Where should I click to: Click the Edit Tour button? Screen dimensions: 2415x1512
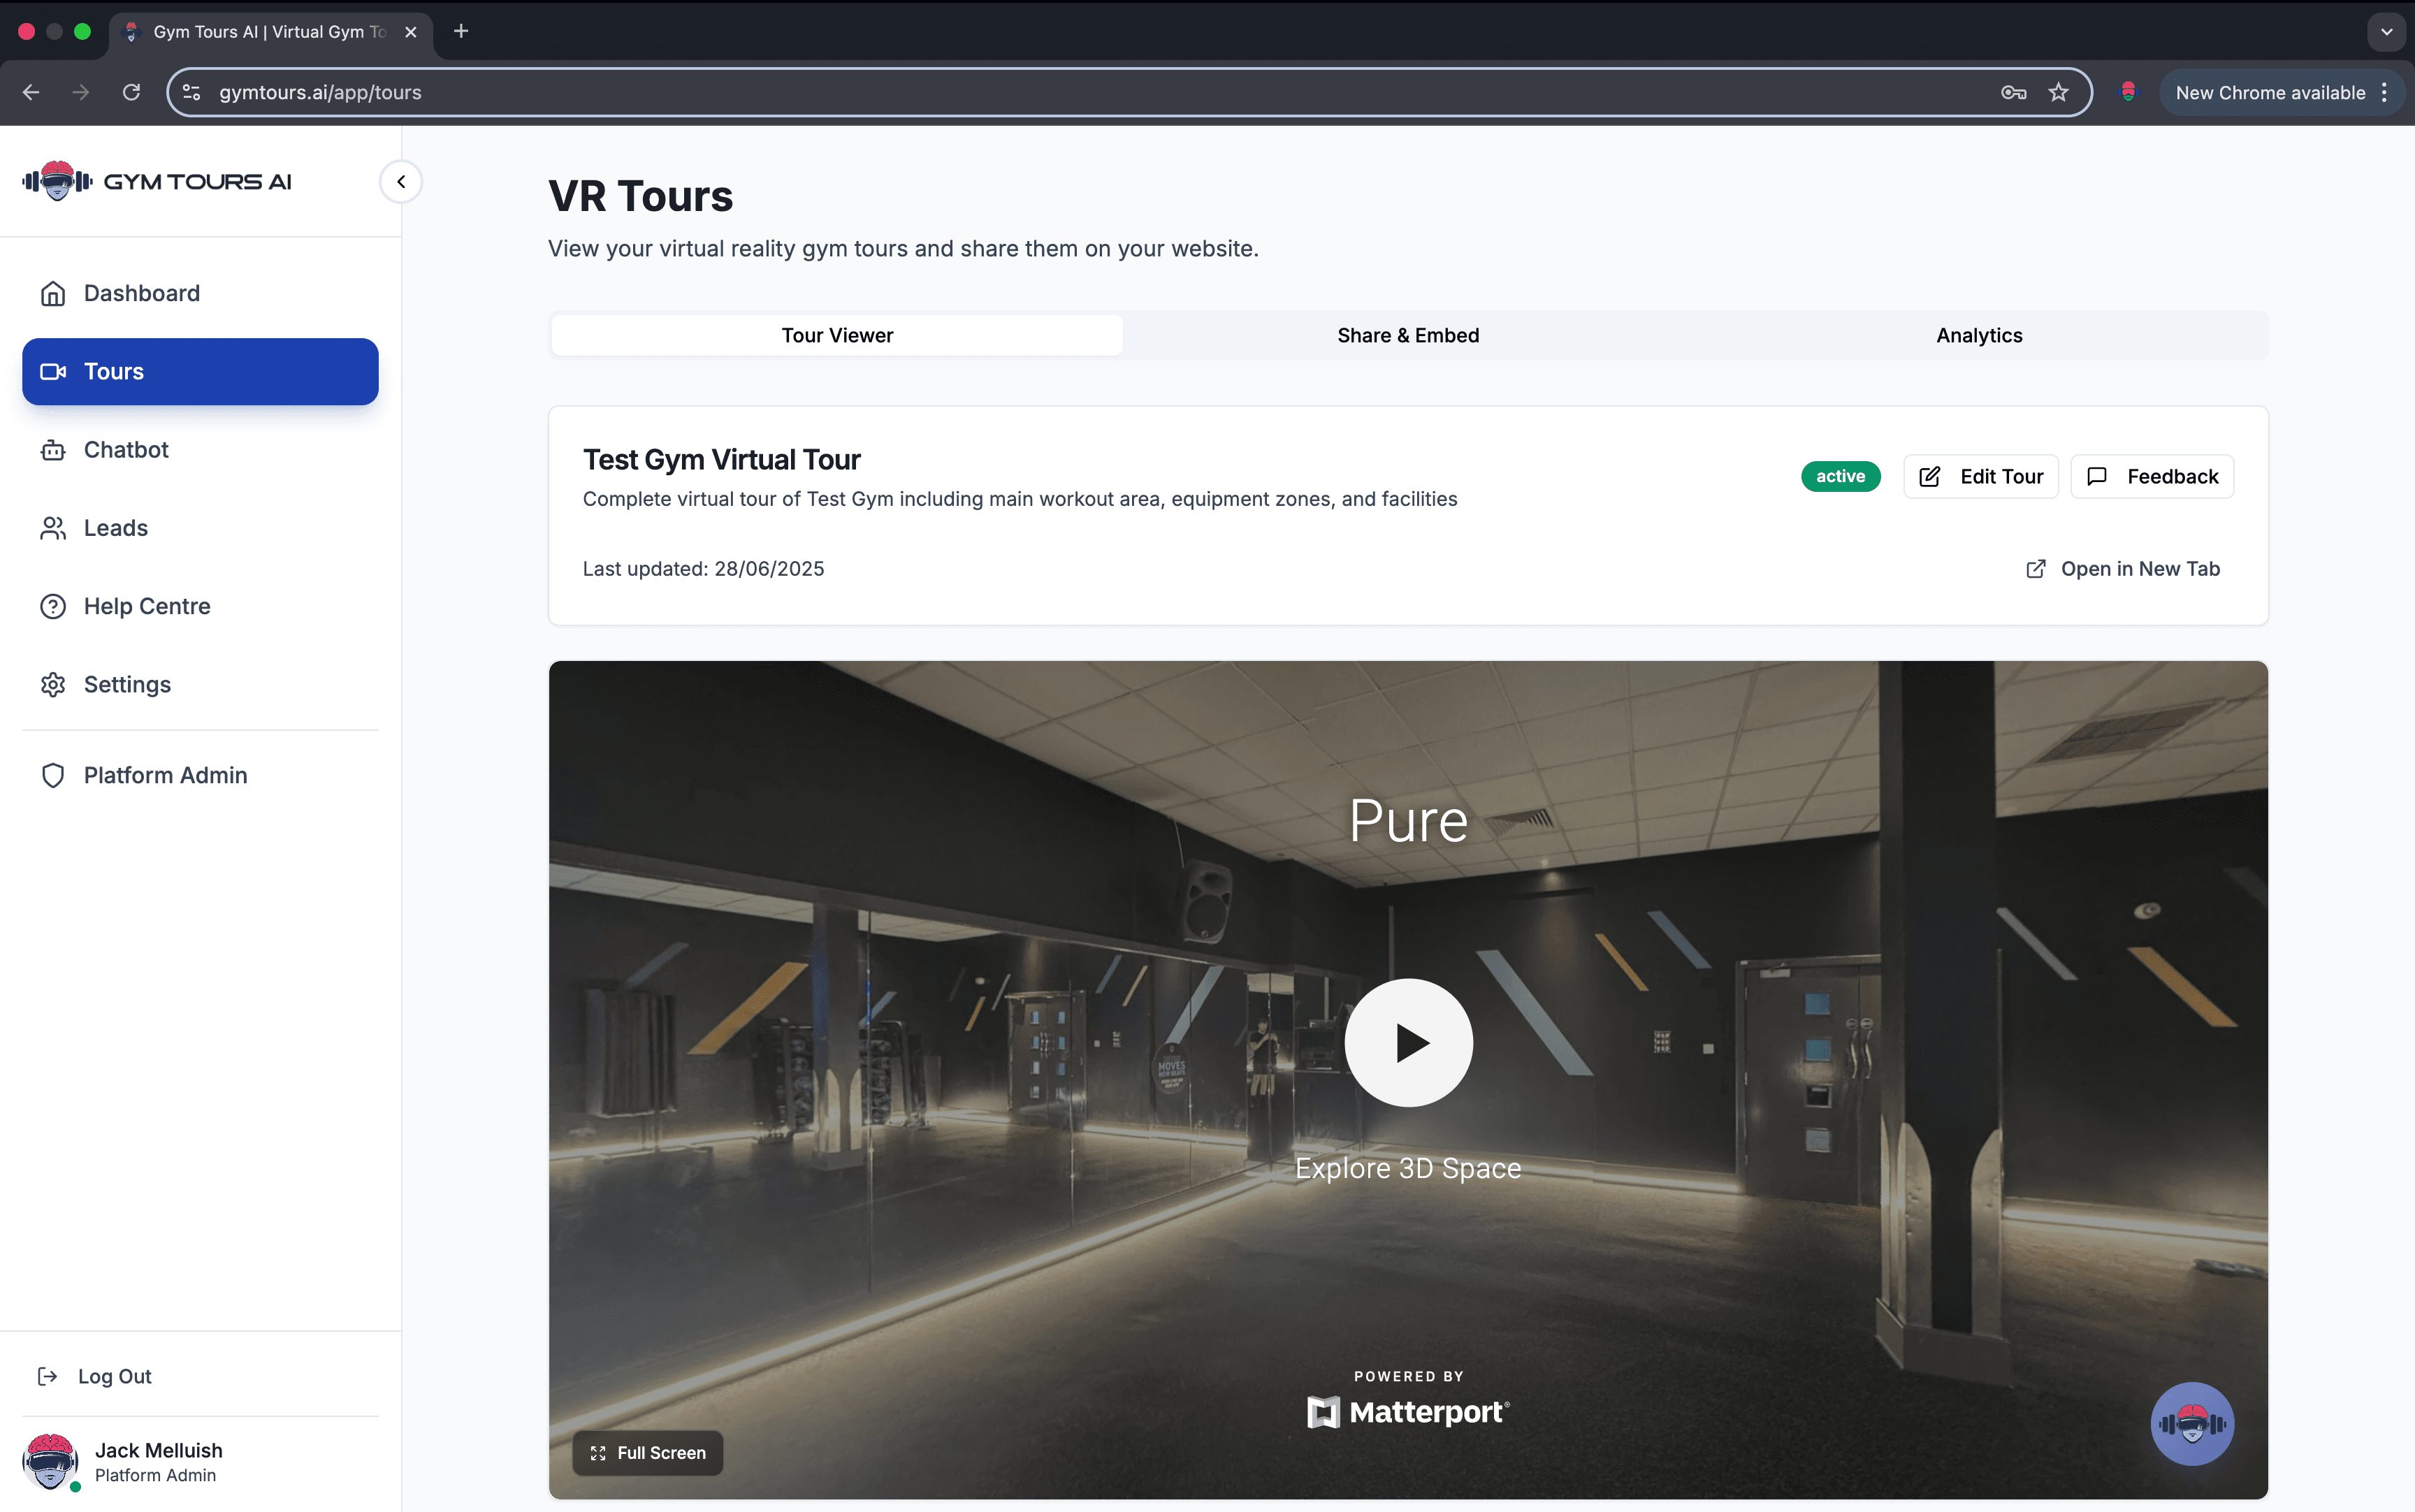click(1980, 476)
